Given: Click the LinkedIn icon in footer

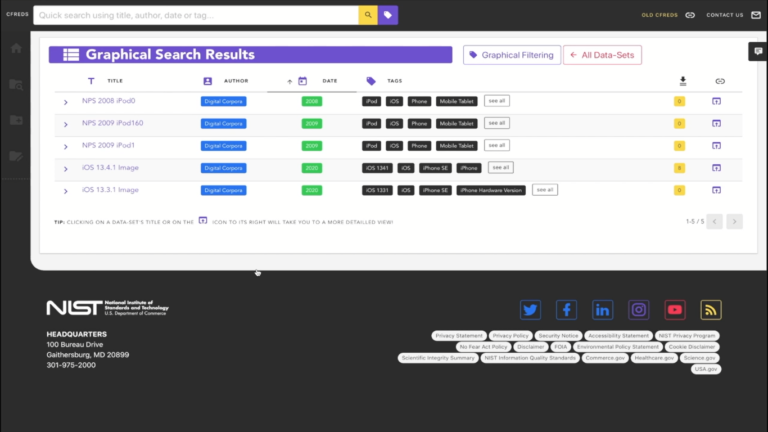Looking at the screenshot, I should click(x=602, y=310).
